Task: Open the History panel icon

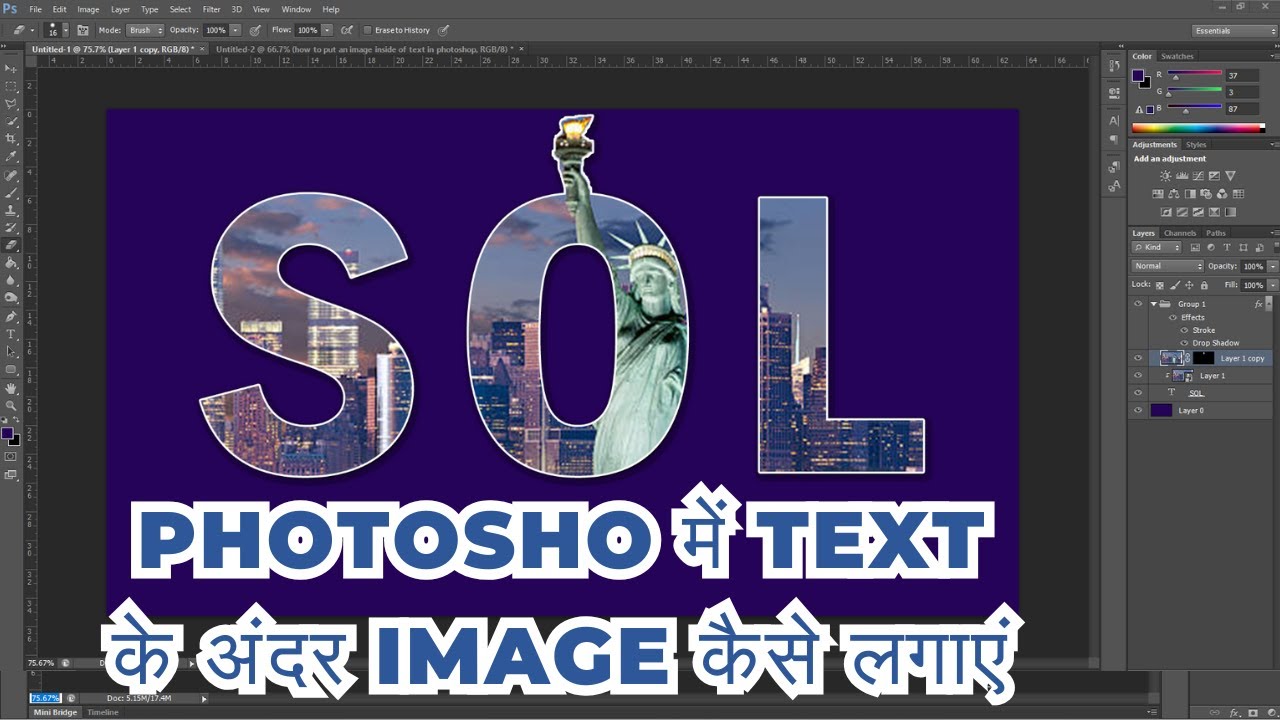Action: (x=1115, y=66)
